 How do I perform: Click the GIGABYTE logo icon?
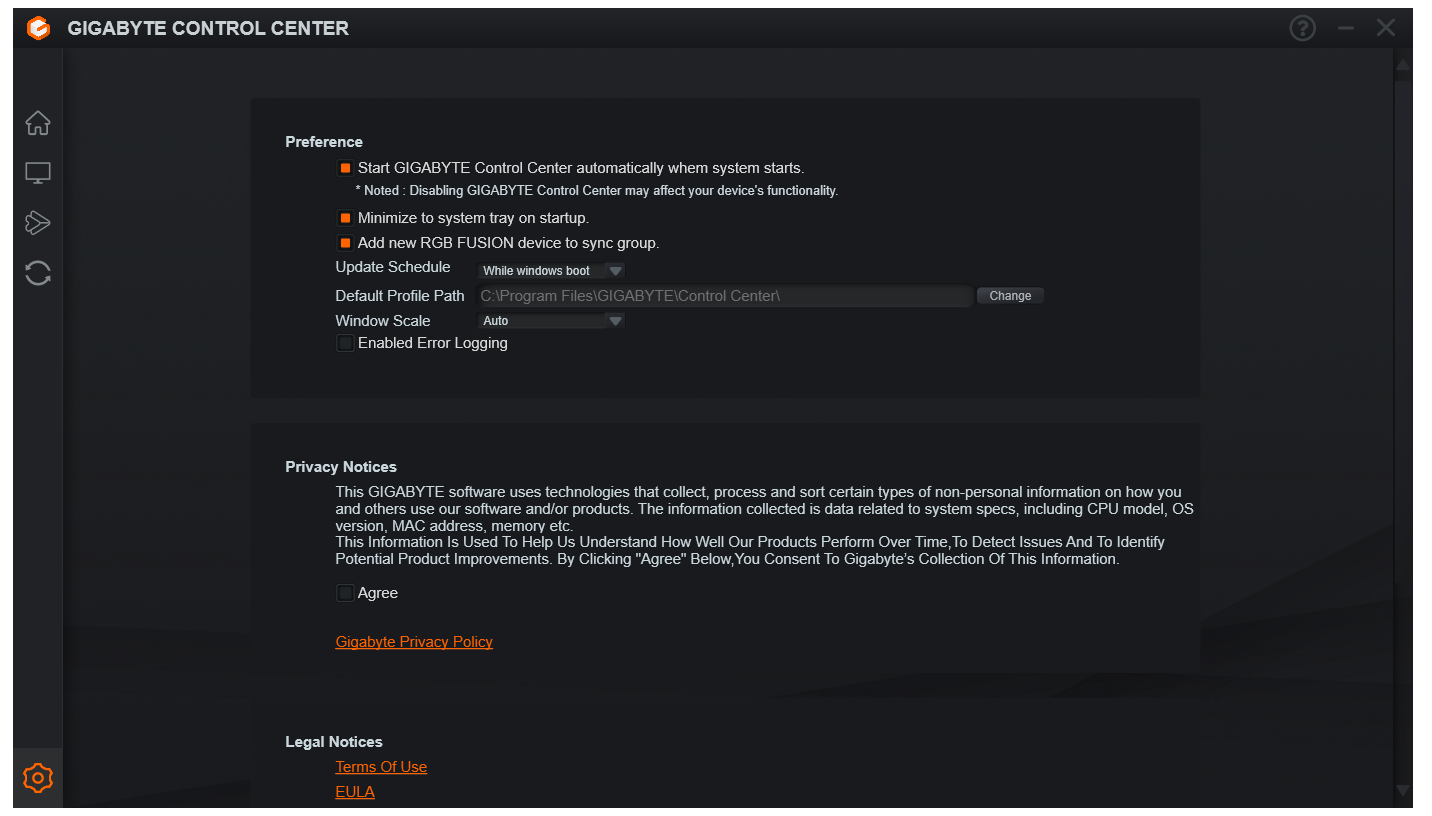pyautogui.click(x=38, y=28)
